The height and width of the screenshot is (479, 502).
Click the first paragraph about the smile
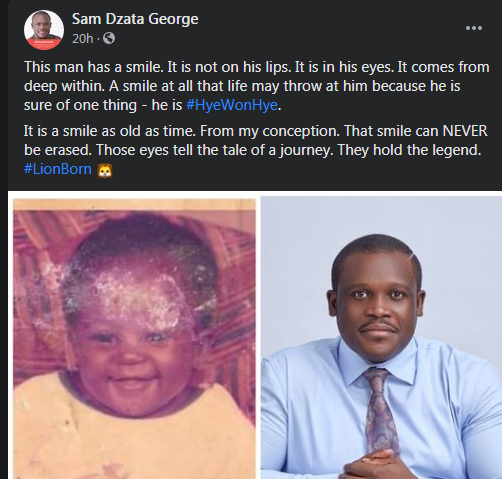pos(257,86)
